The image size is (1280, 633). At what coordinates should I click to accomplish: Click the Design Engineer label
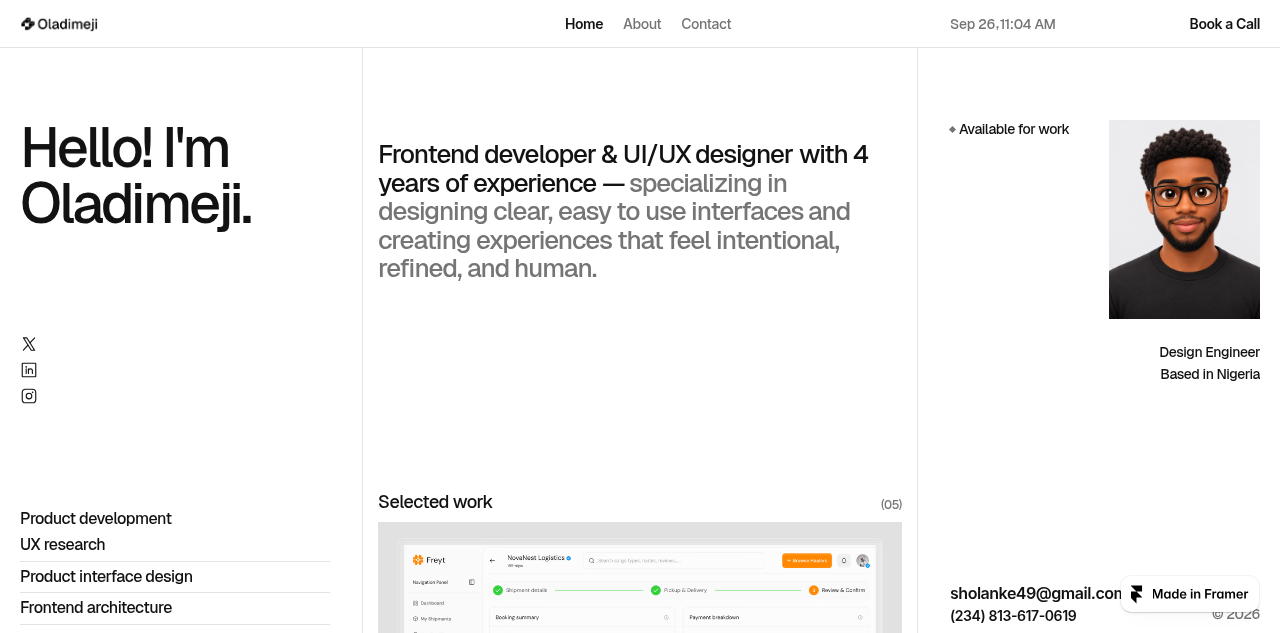(1209, 352)
